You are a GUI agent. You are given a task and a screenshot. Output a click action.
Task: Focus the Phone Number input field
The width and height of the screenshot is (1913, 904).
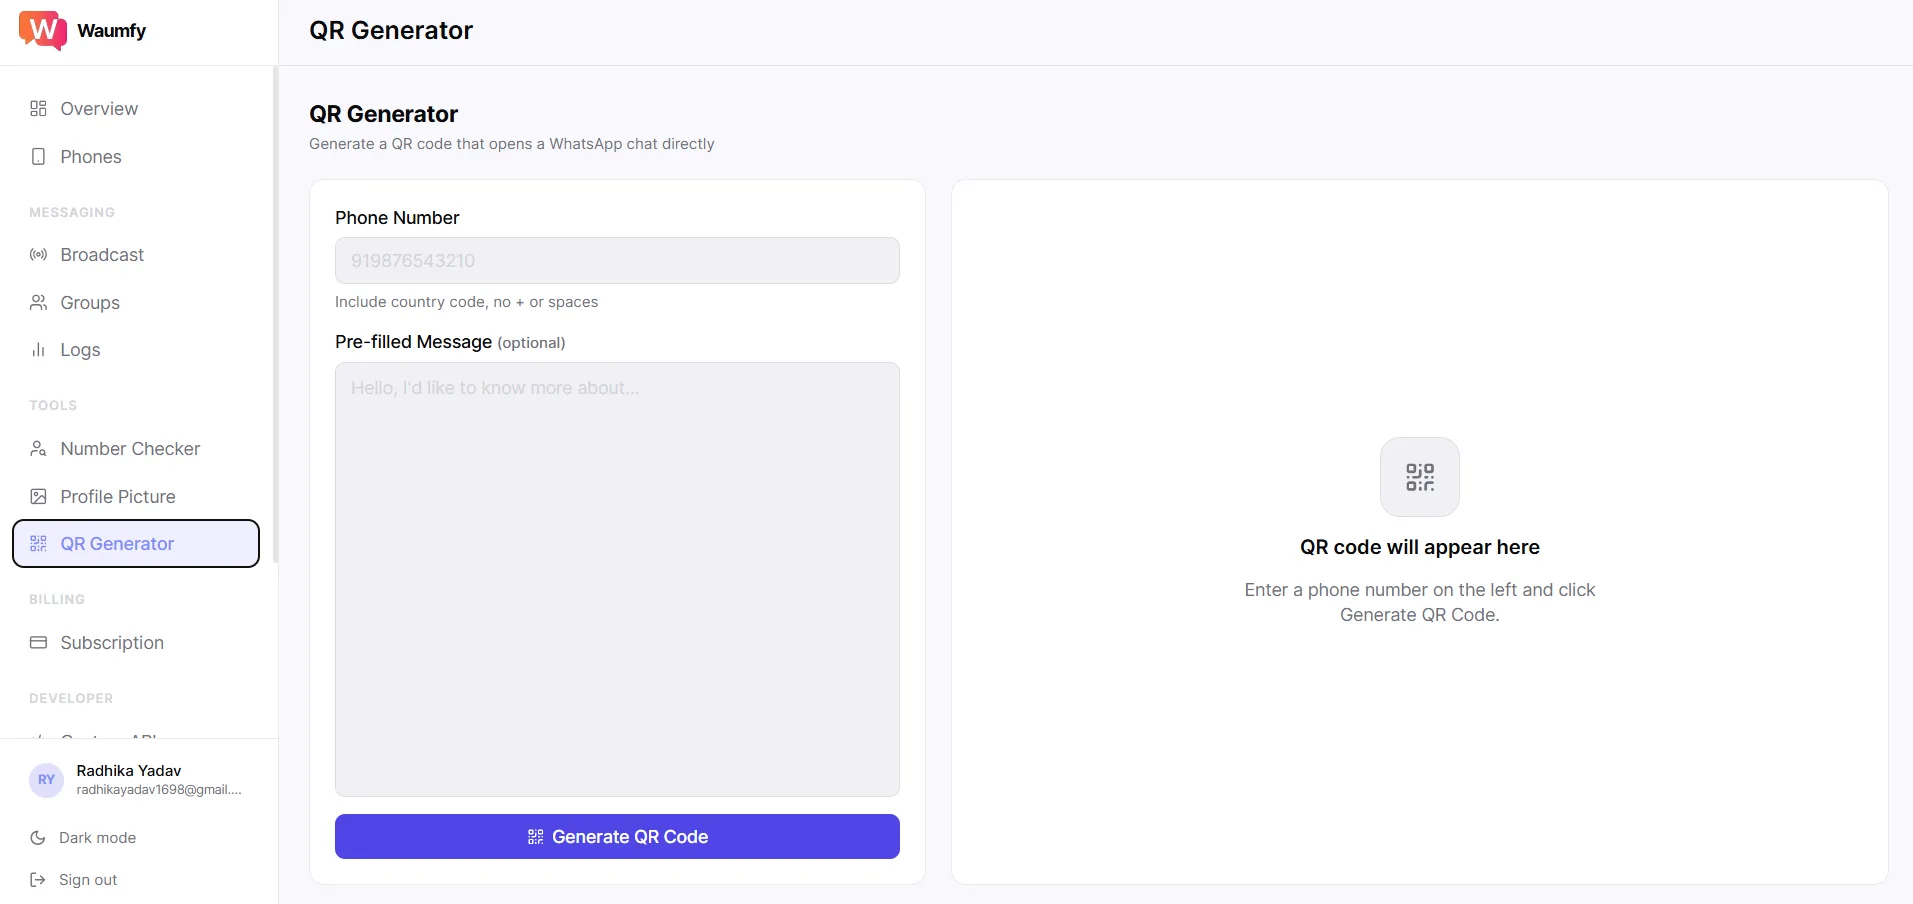pos(617,261)
